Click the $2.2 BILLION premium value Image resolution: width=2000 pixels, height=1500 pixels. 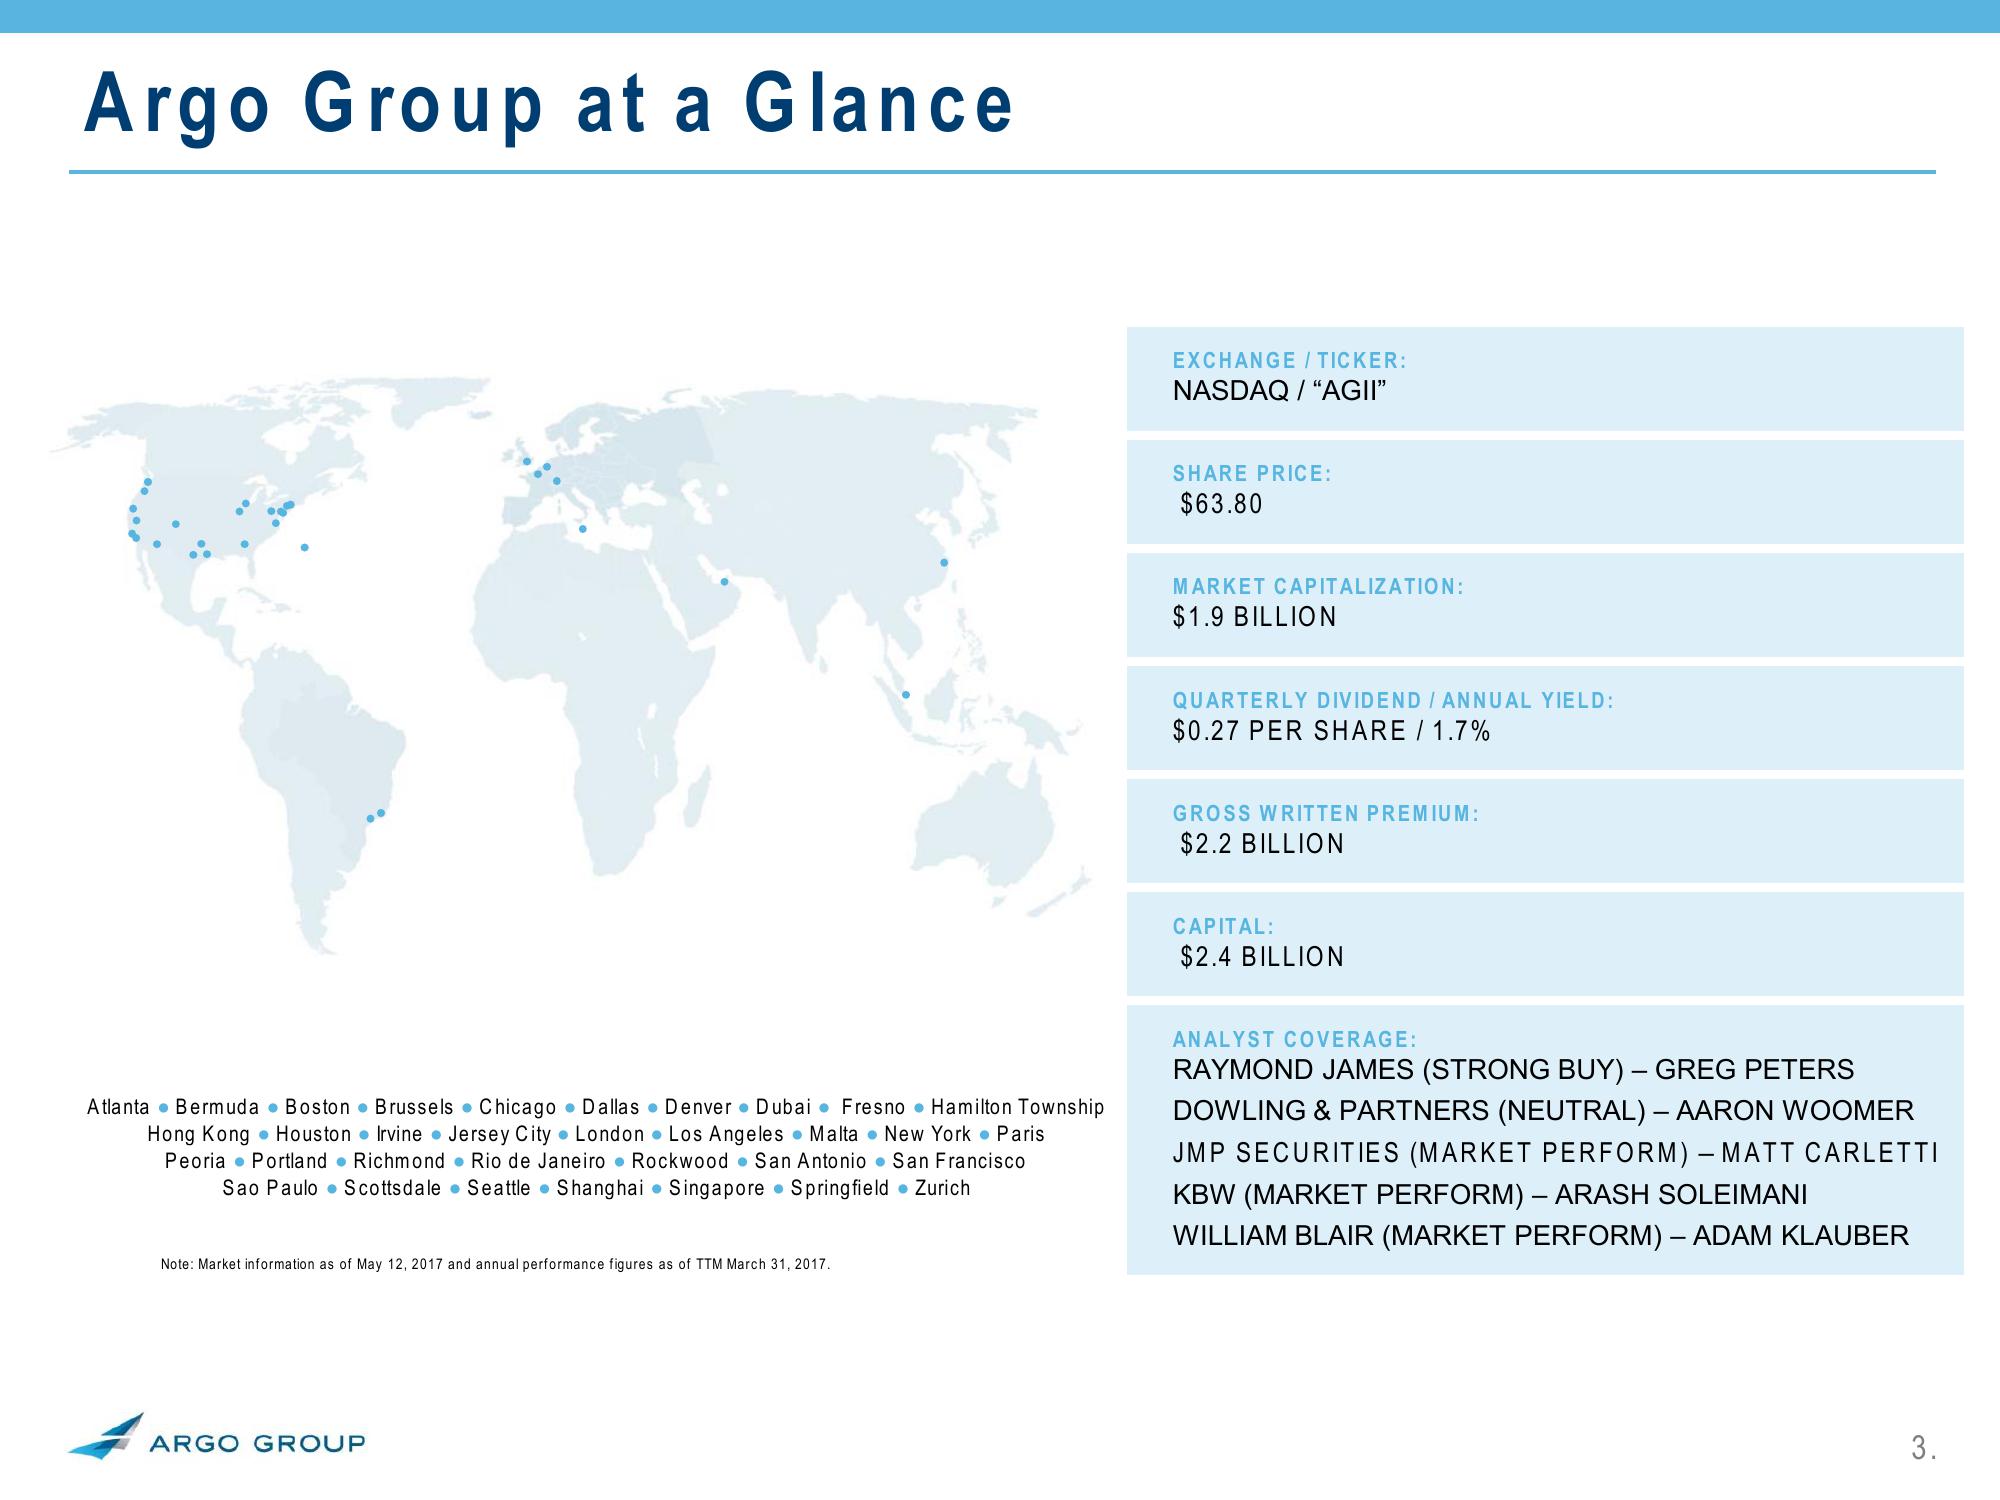click(x=1262, y=844)
